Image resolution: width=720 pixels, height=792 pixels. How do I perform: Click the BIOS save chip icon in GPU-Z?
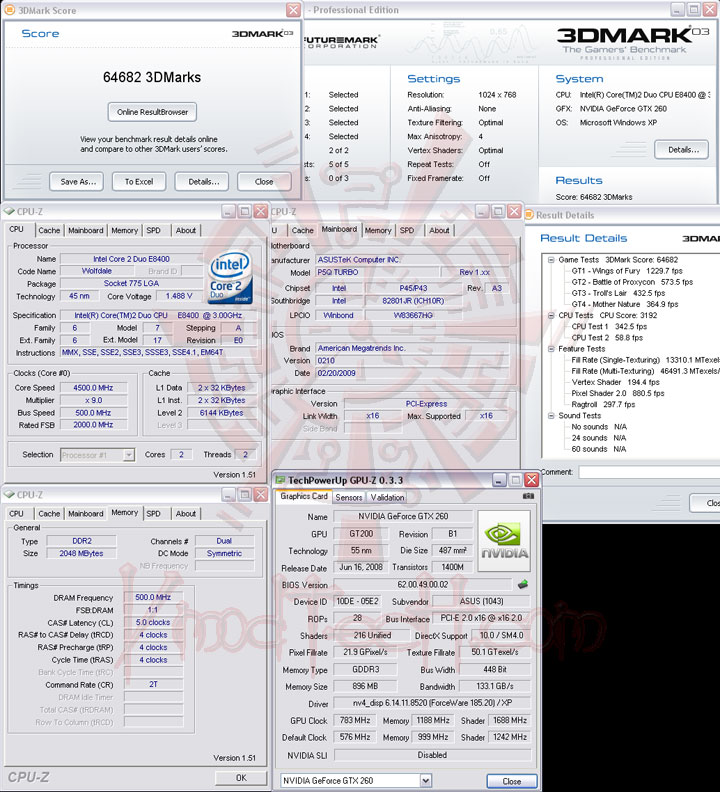523,584
